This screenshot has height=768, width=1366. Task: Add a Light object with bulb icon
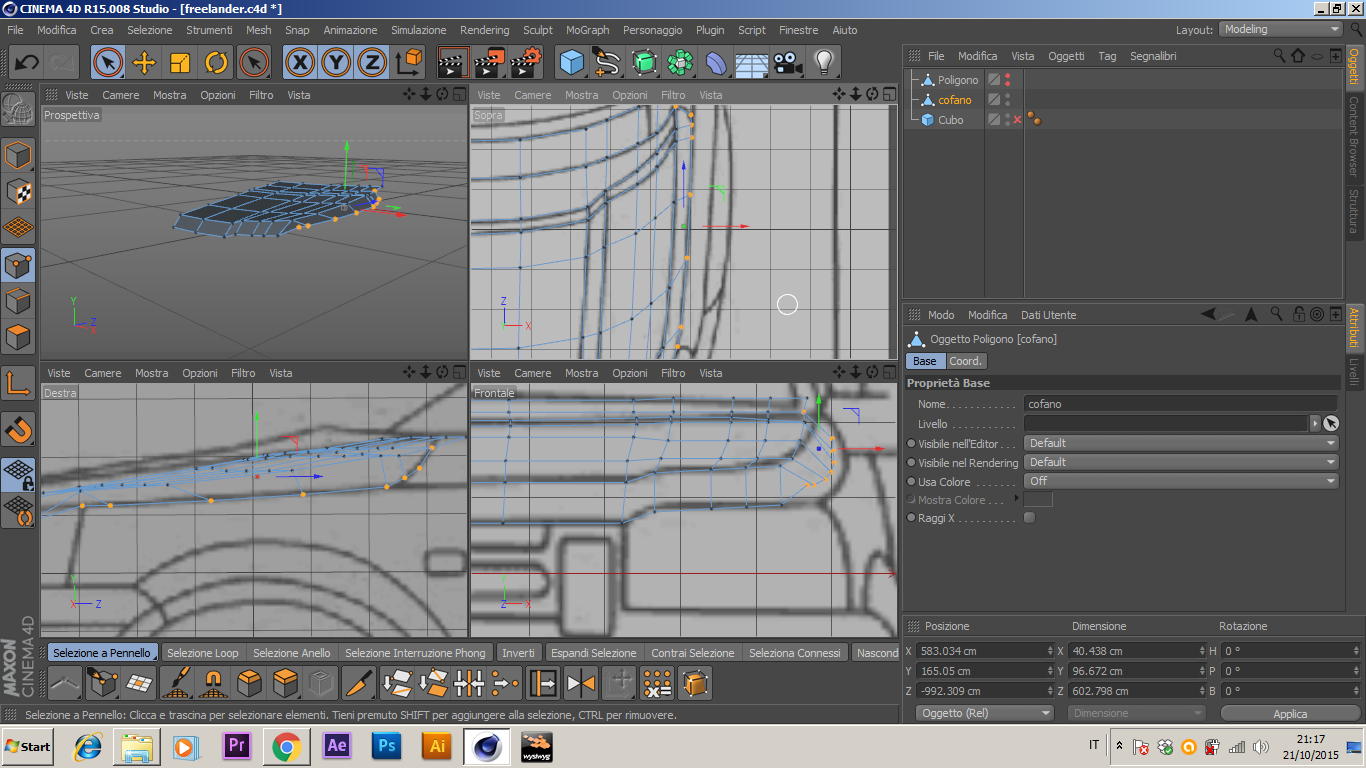pos(824,63)
